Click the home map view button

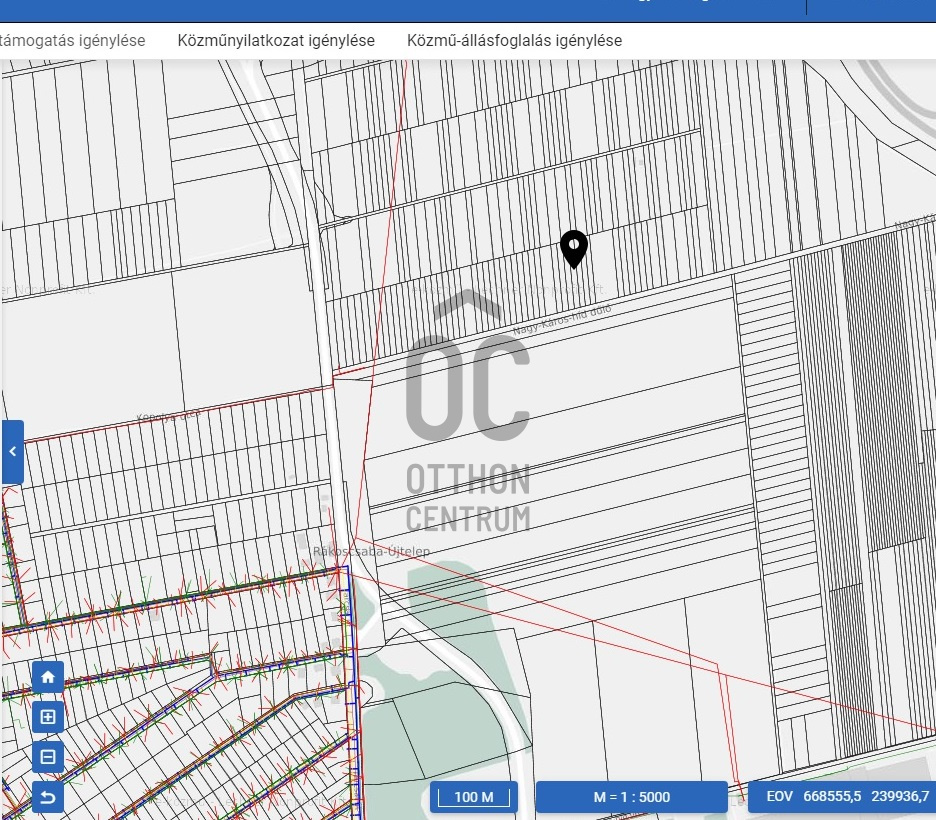point(48,677)
